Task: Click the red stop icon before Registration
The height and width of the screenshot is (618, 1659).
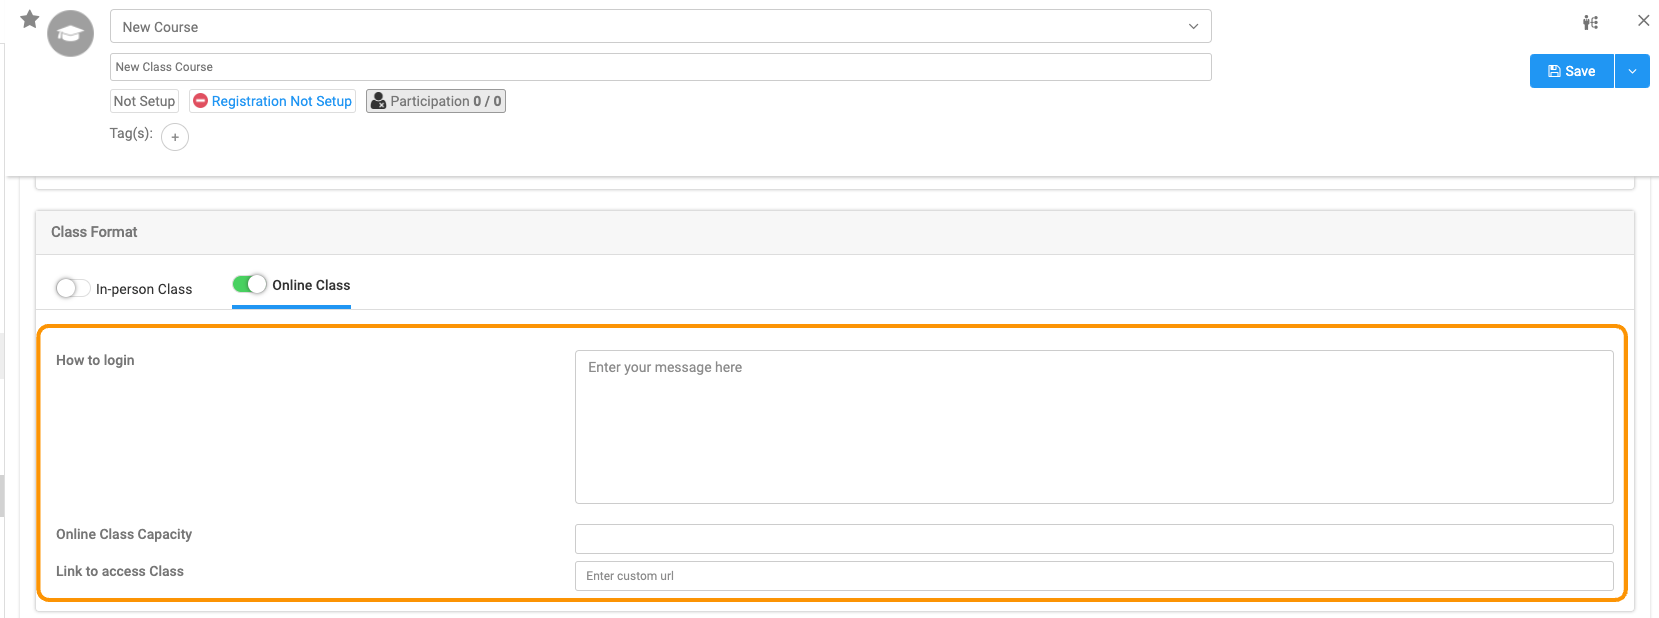Action: [x=200, y=101]
